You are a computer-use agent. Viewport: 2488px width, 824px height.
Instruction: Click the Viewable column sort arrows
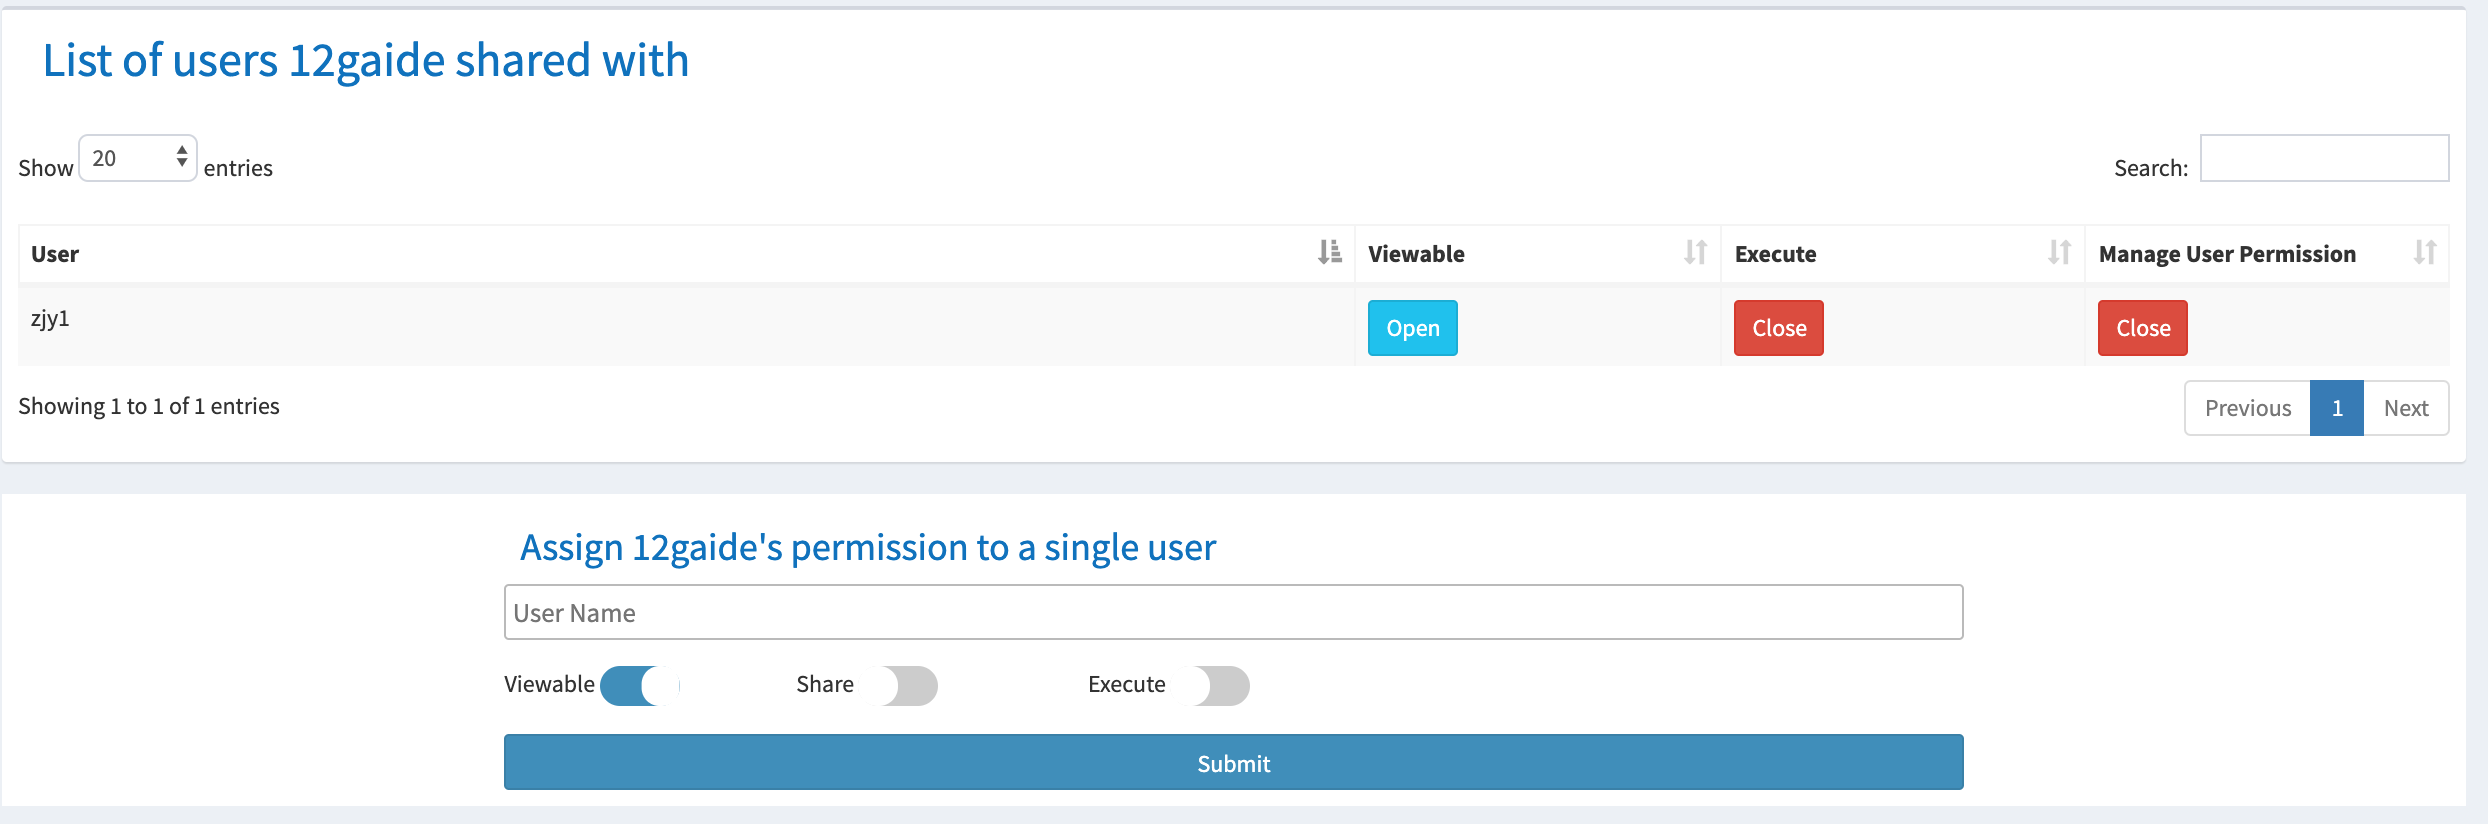(1695, 252)
